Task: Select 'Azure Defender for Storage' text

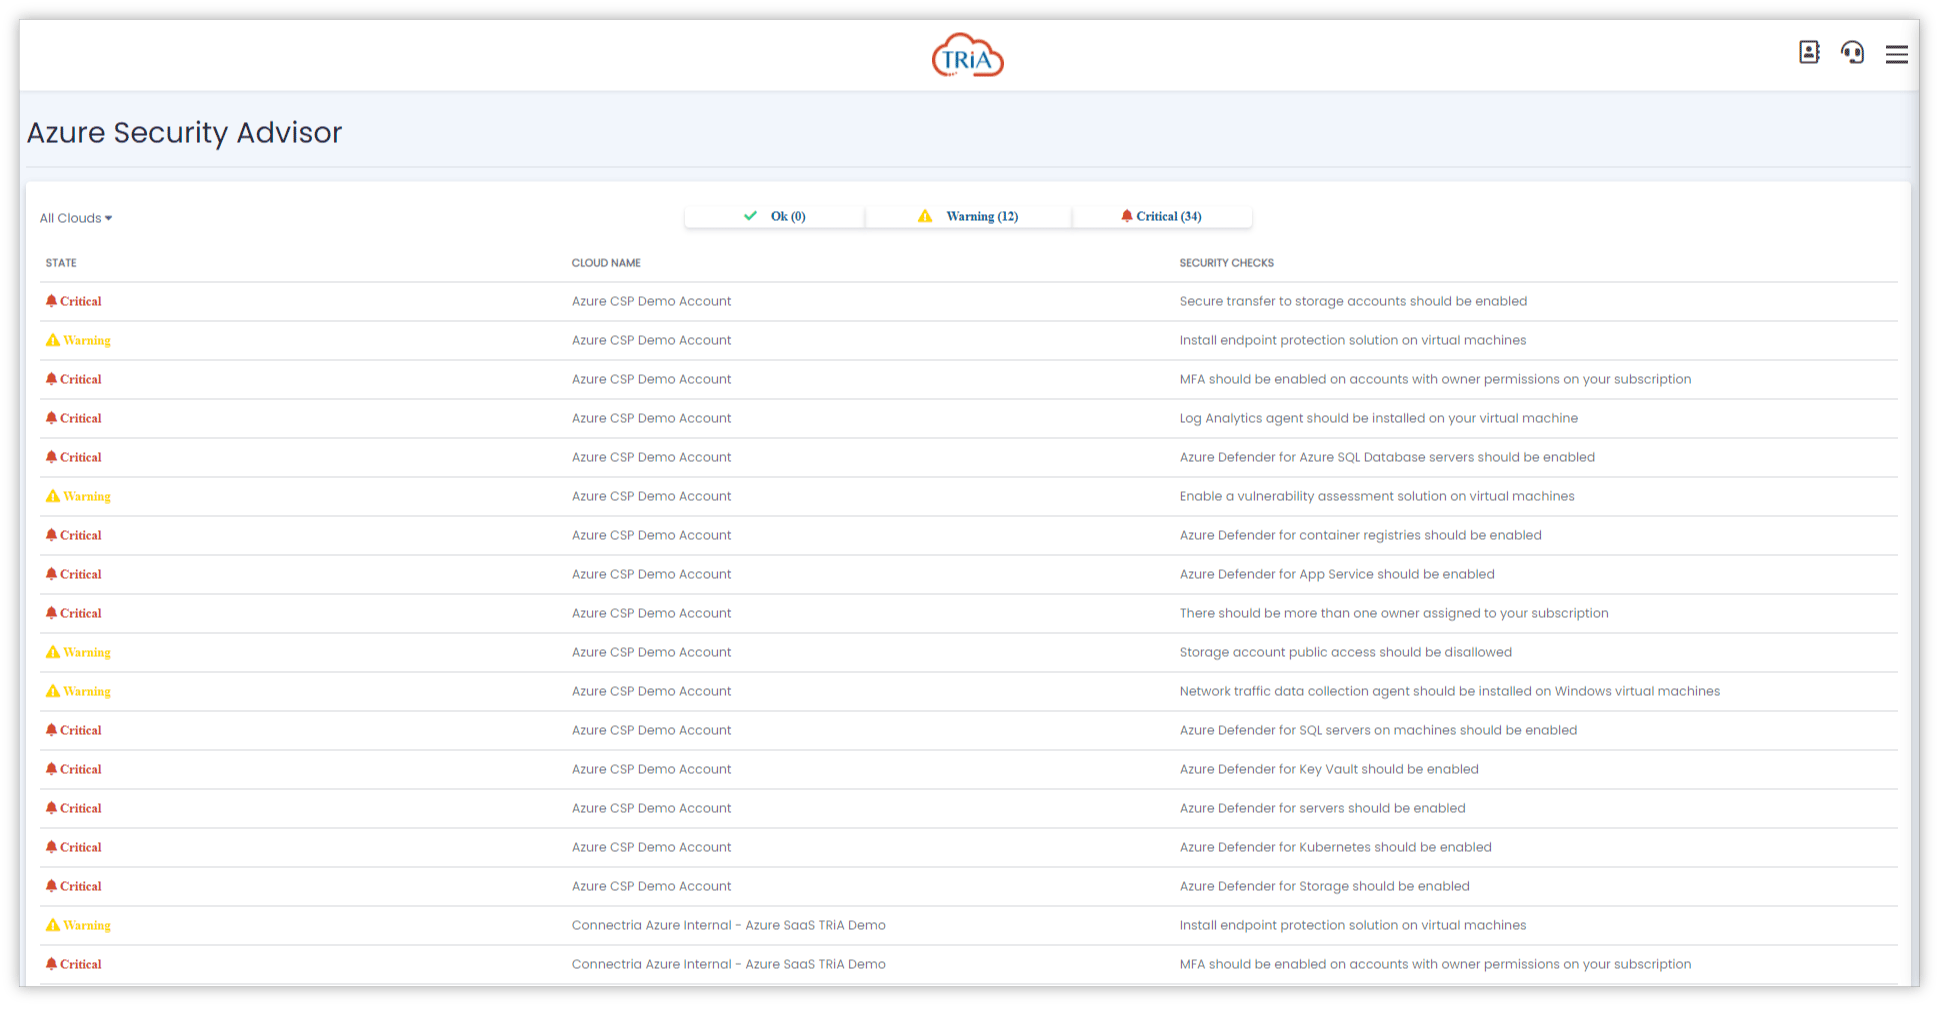Action: pyautogui.click(x=1324, y=886)
